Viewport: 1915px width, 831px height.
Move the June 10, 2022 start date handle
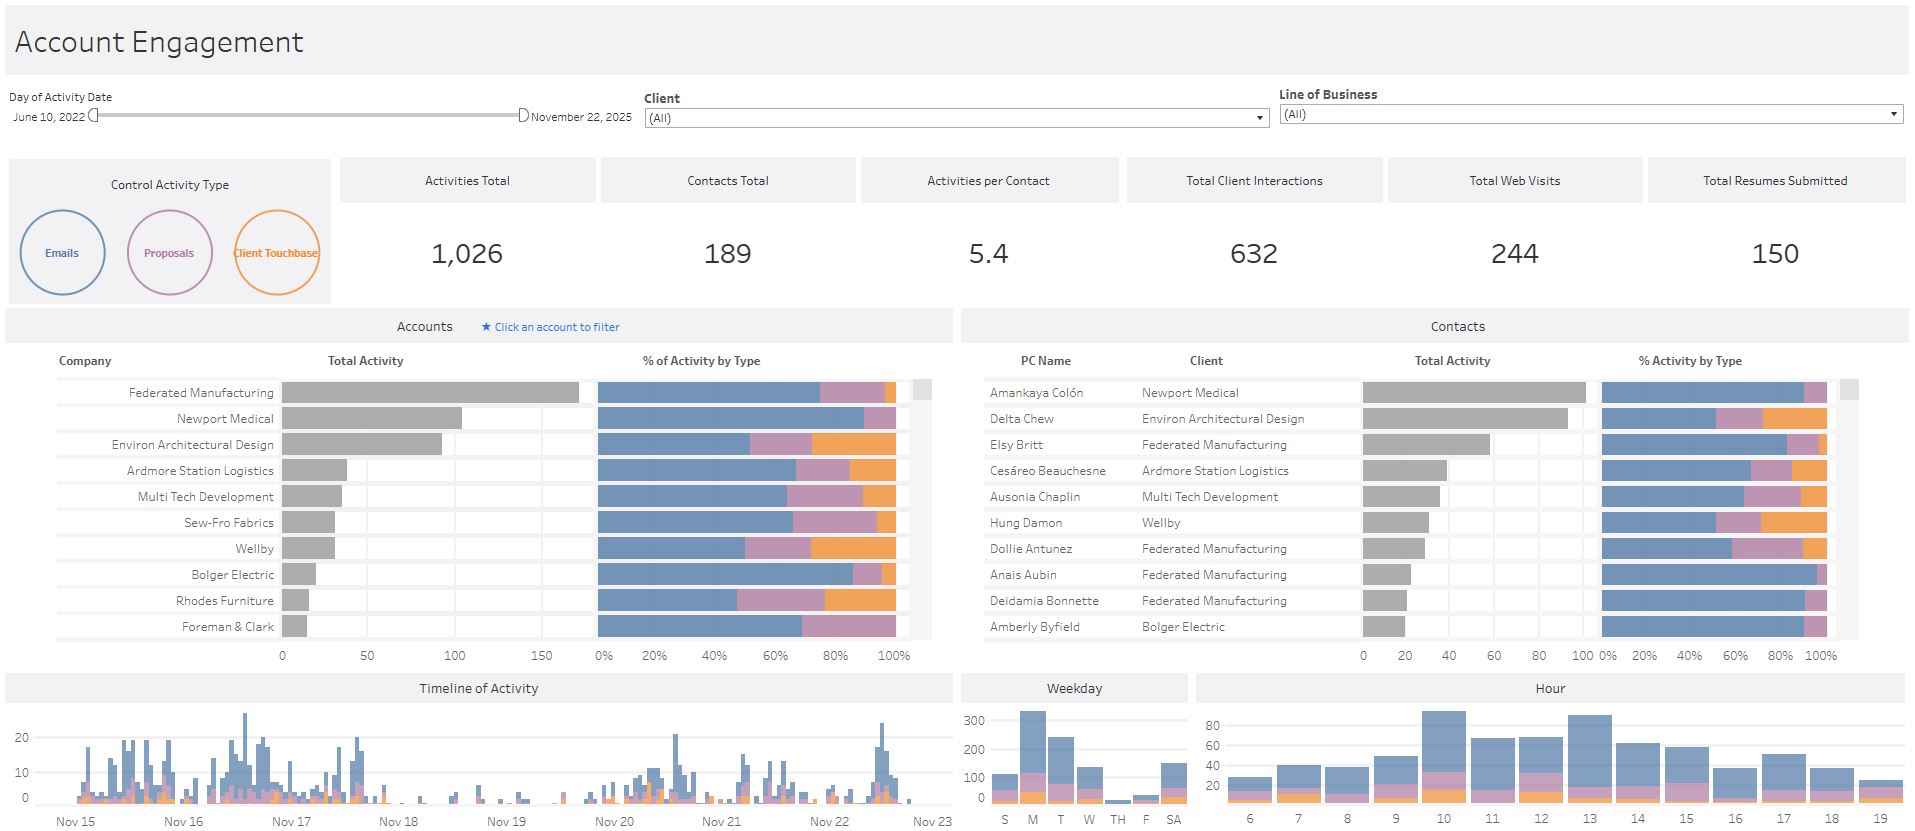(93, 115)
